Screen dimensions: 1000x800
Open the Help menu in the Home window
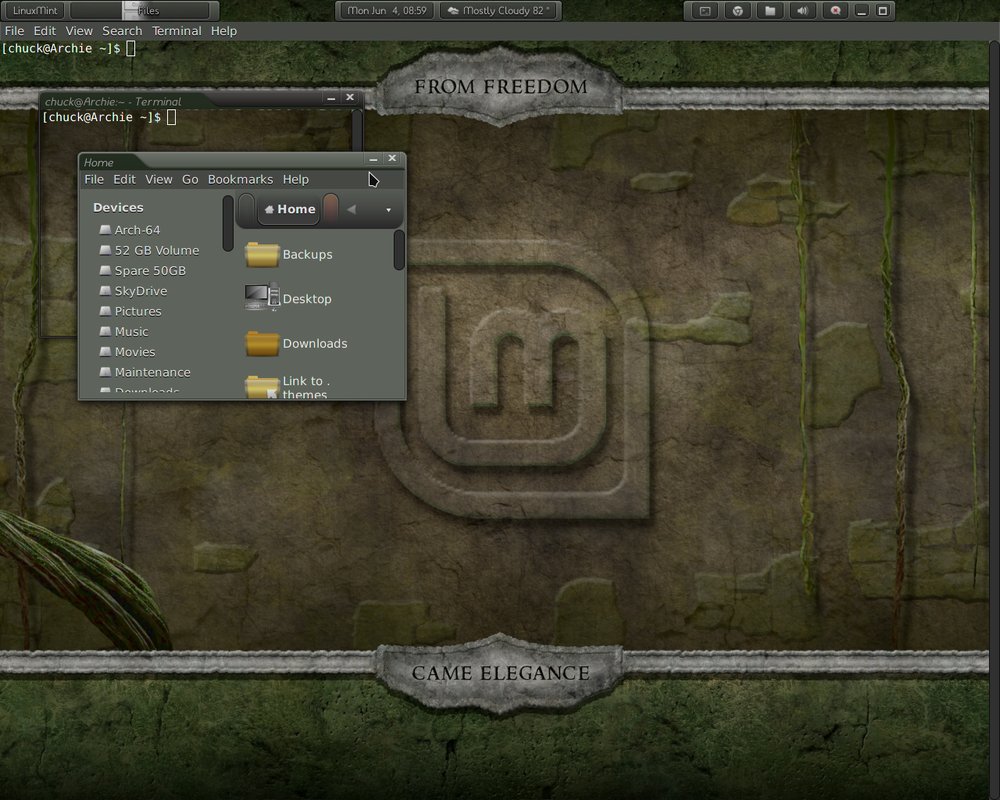296,179
